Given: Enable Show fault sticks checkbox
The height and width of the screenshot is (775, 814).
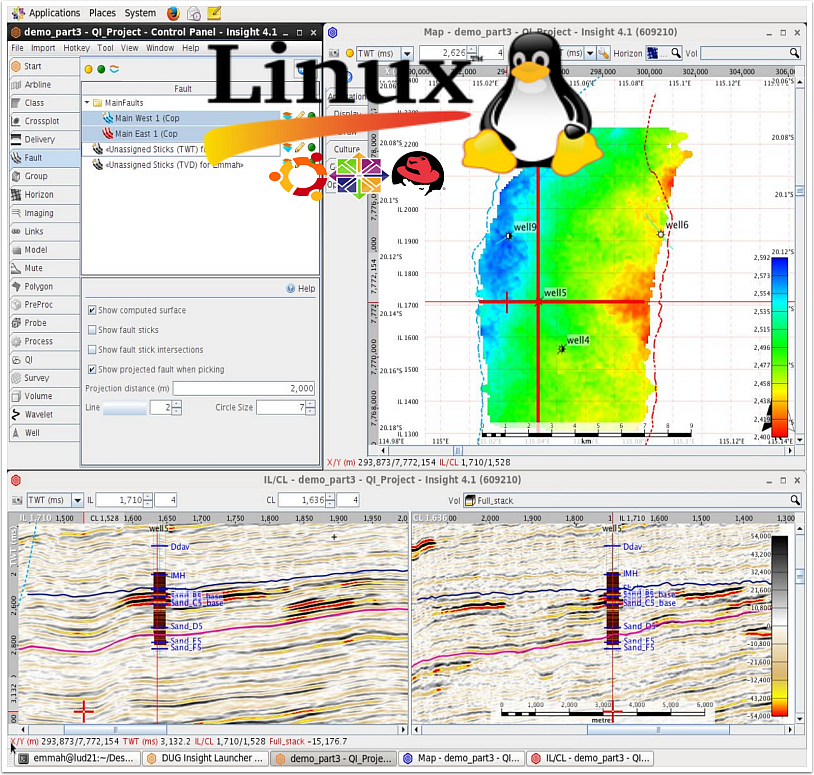Looking at the screenshot, I should (x=92, y=330).
